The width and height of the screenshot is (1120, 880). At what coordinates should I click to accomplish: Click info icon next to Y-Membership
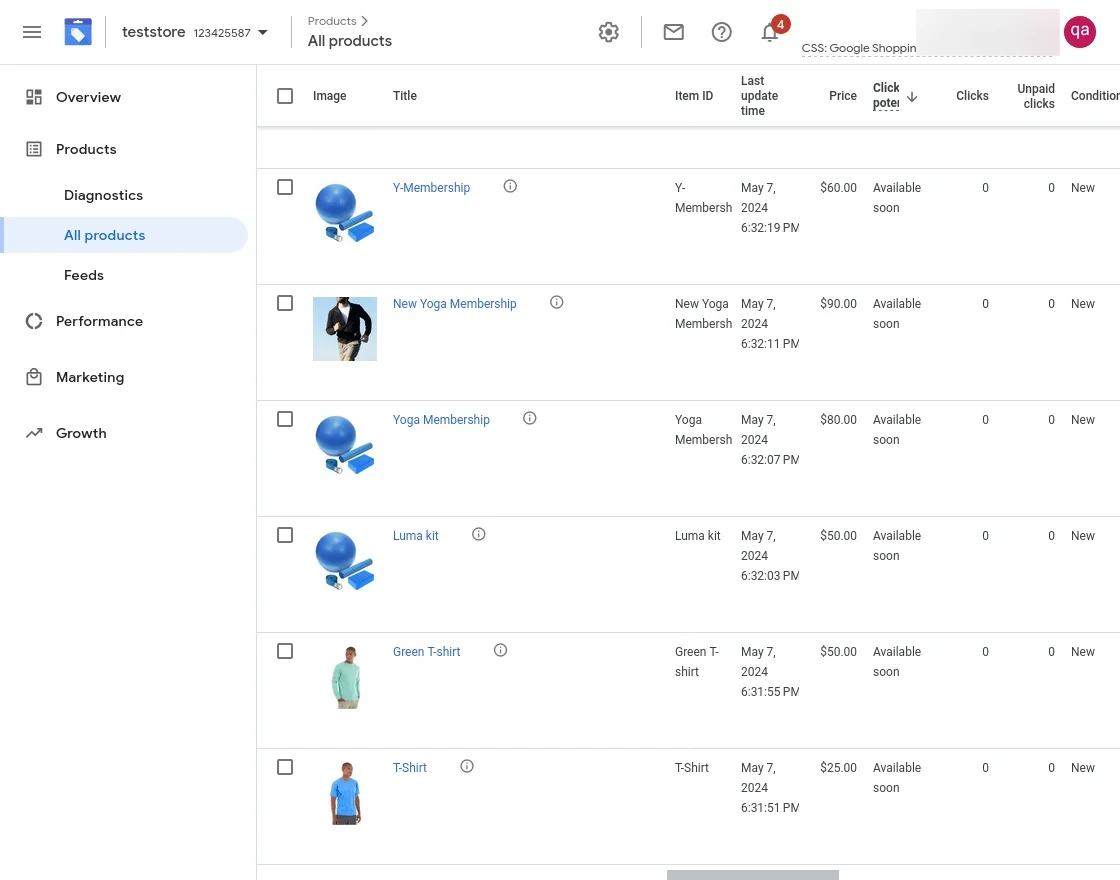point(510,186)
